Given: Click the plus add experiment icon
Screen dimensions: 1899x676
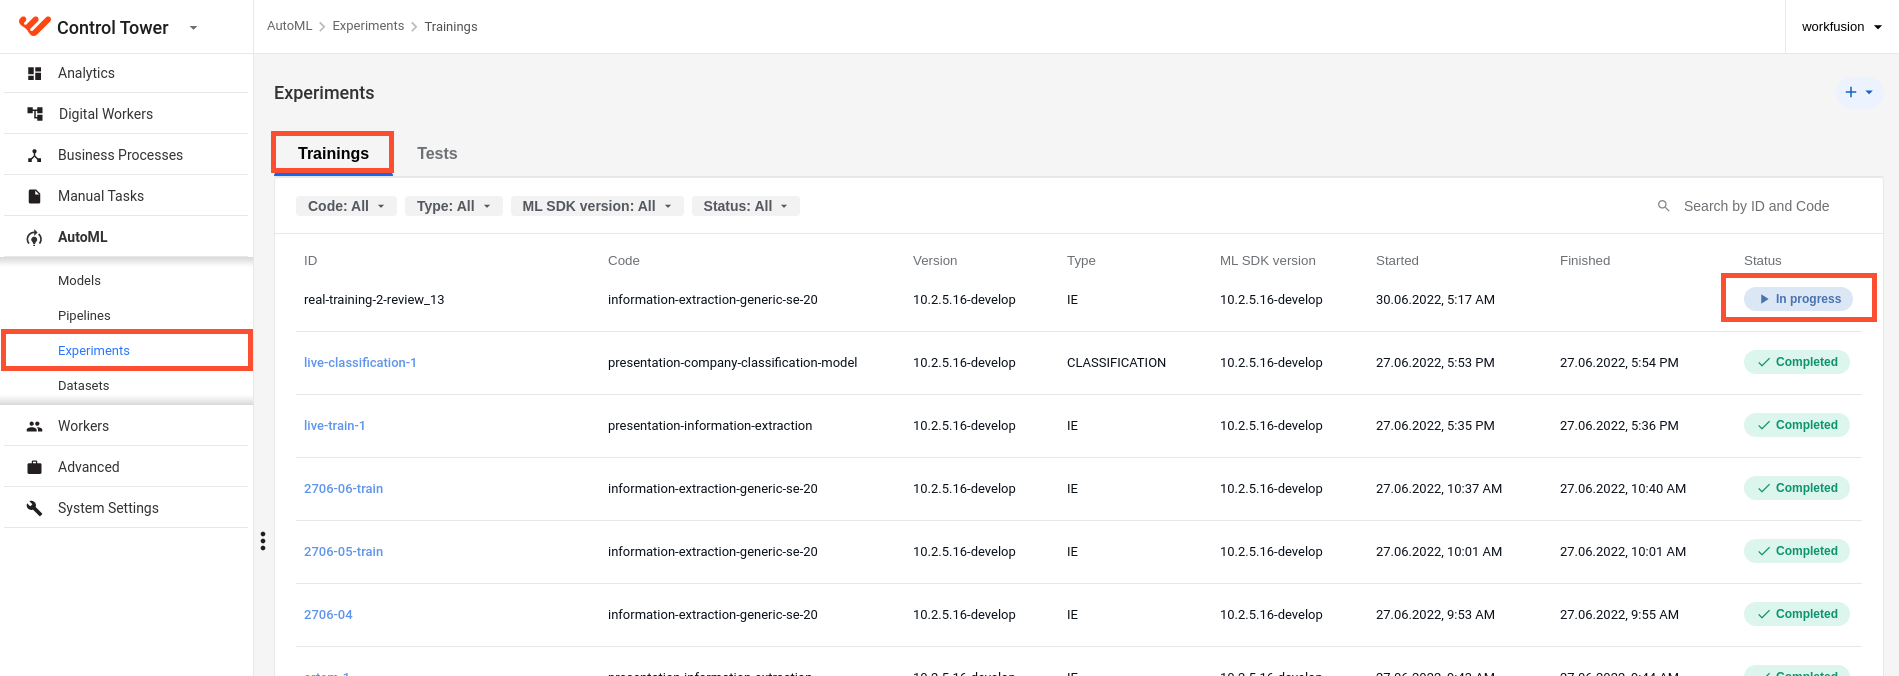Looking at the screenshot, I should (1851, 92).
